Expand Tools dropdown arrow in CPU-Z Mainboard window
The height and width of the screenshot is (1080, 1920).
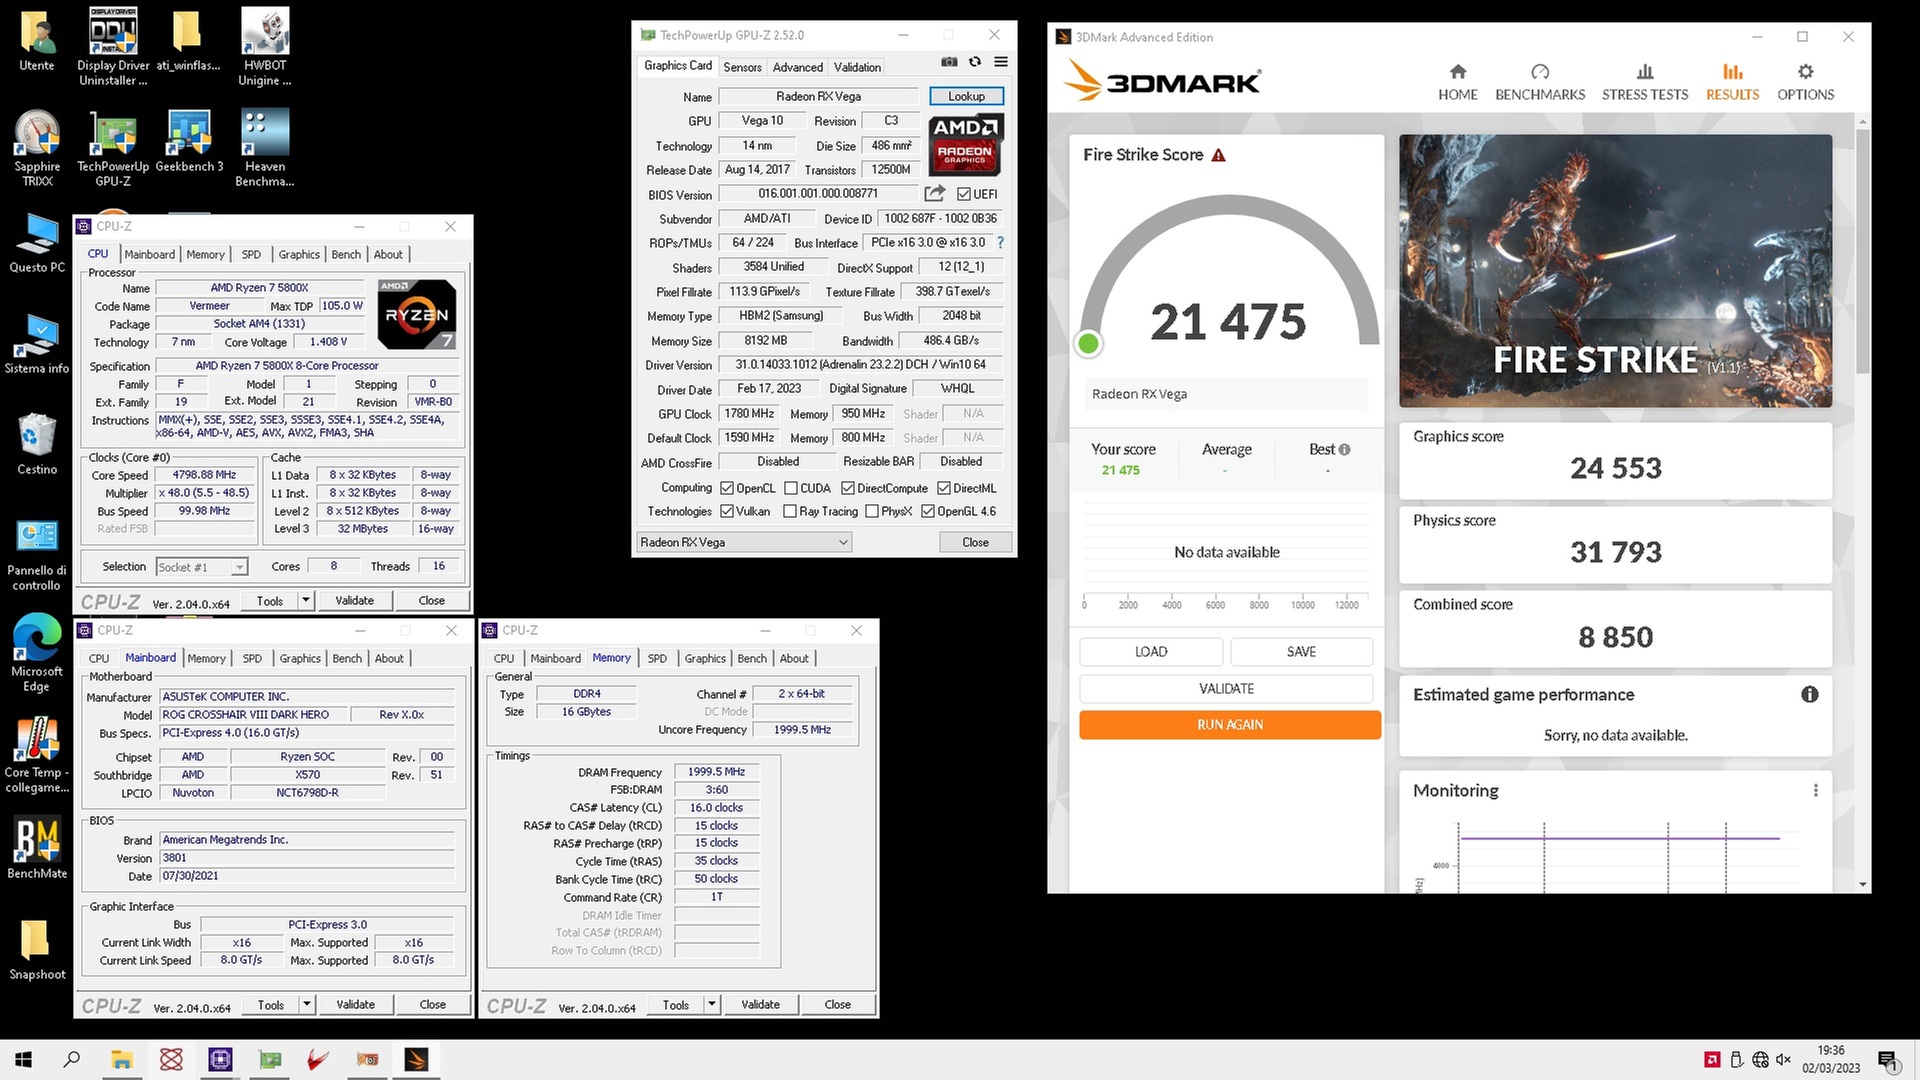pyautogui.click(x=307, y=1004)
